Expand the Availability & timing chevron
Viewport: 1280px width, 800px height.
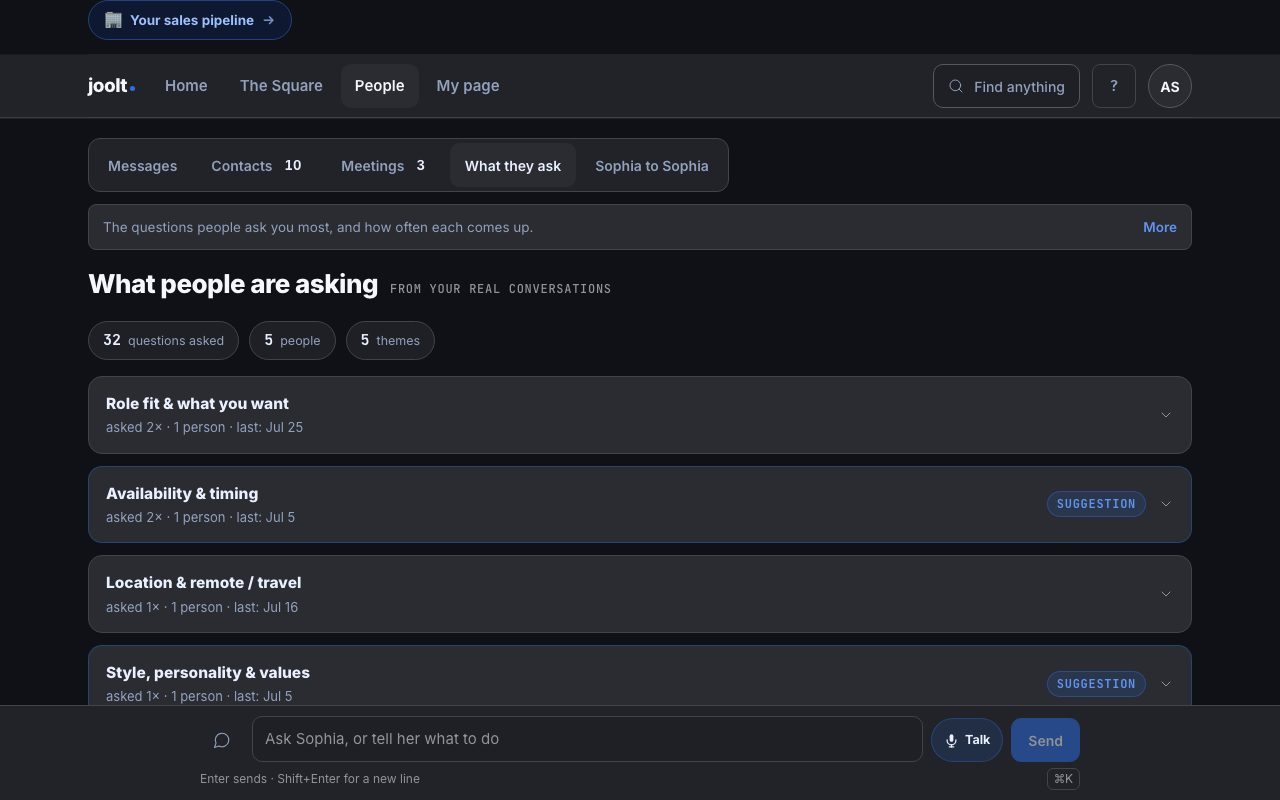1165,504
